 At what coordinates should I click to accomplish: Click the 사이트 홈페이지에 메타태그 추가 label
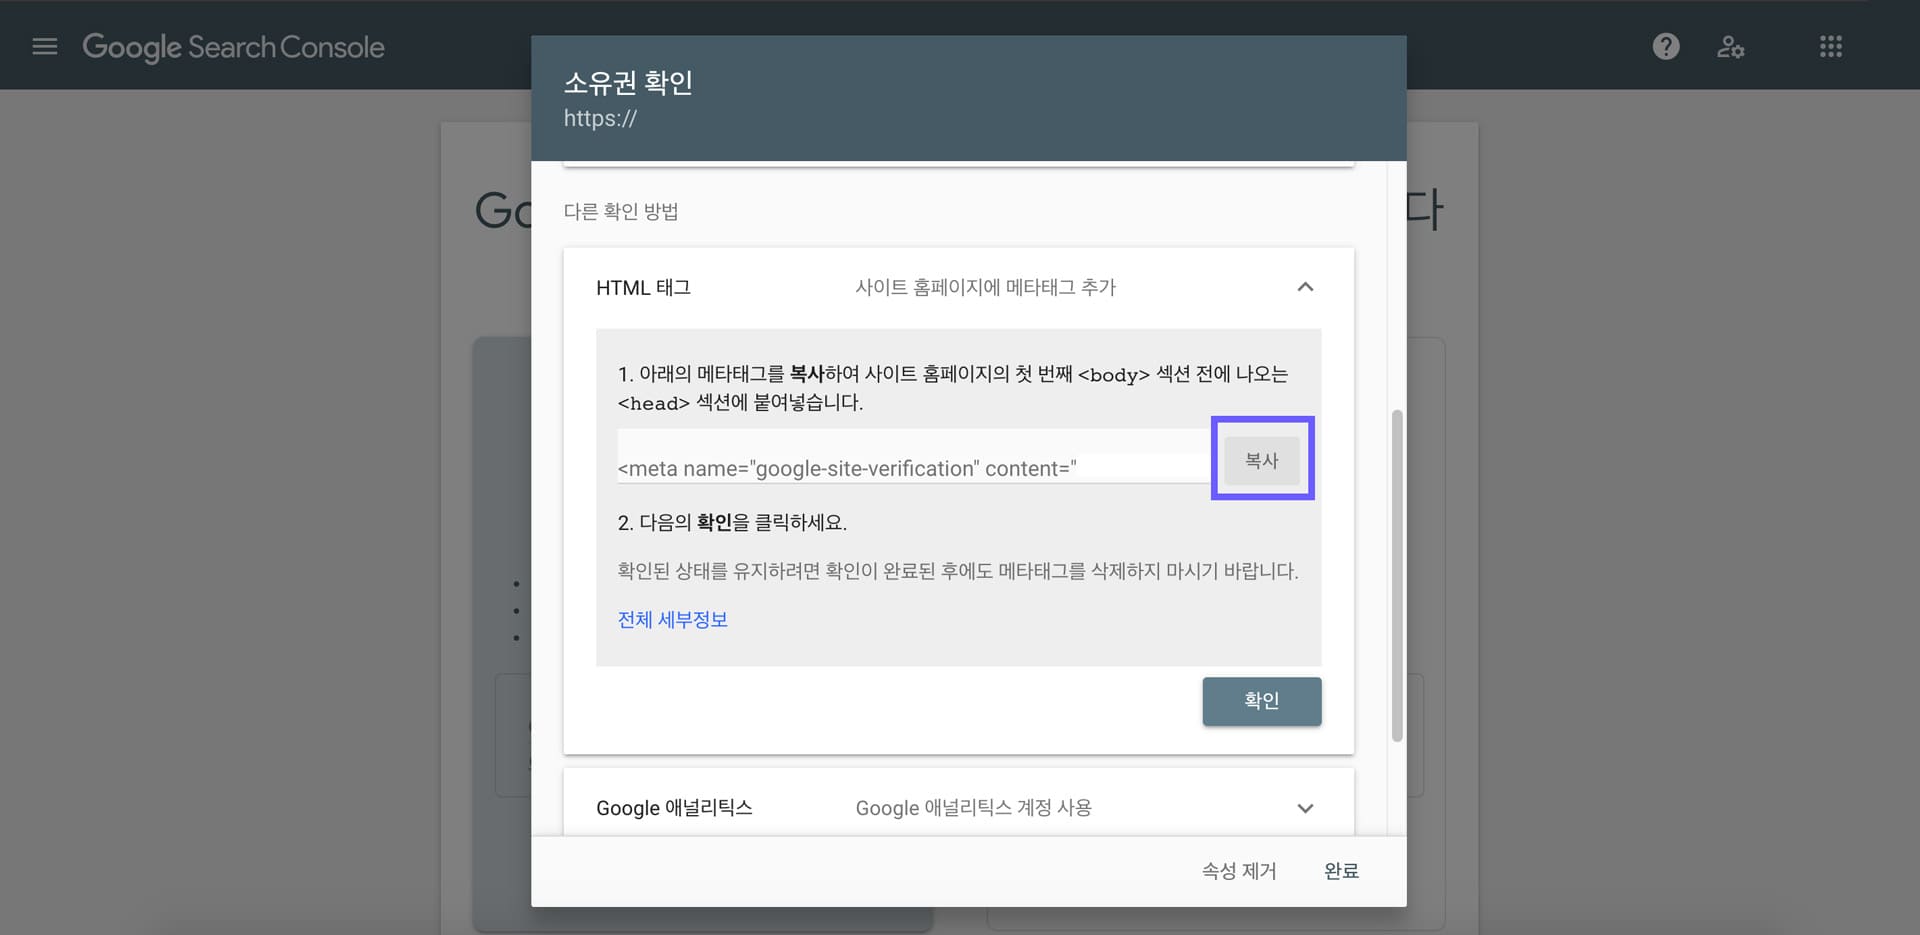(x=985, y=287)
